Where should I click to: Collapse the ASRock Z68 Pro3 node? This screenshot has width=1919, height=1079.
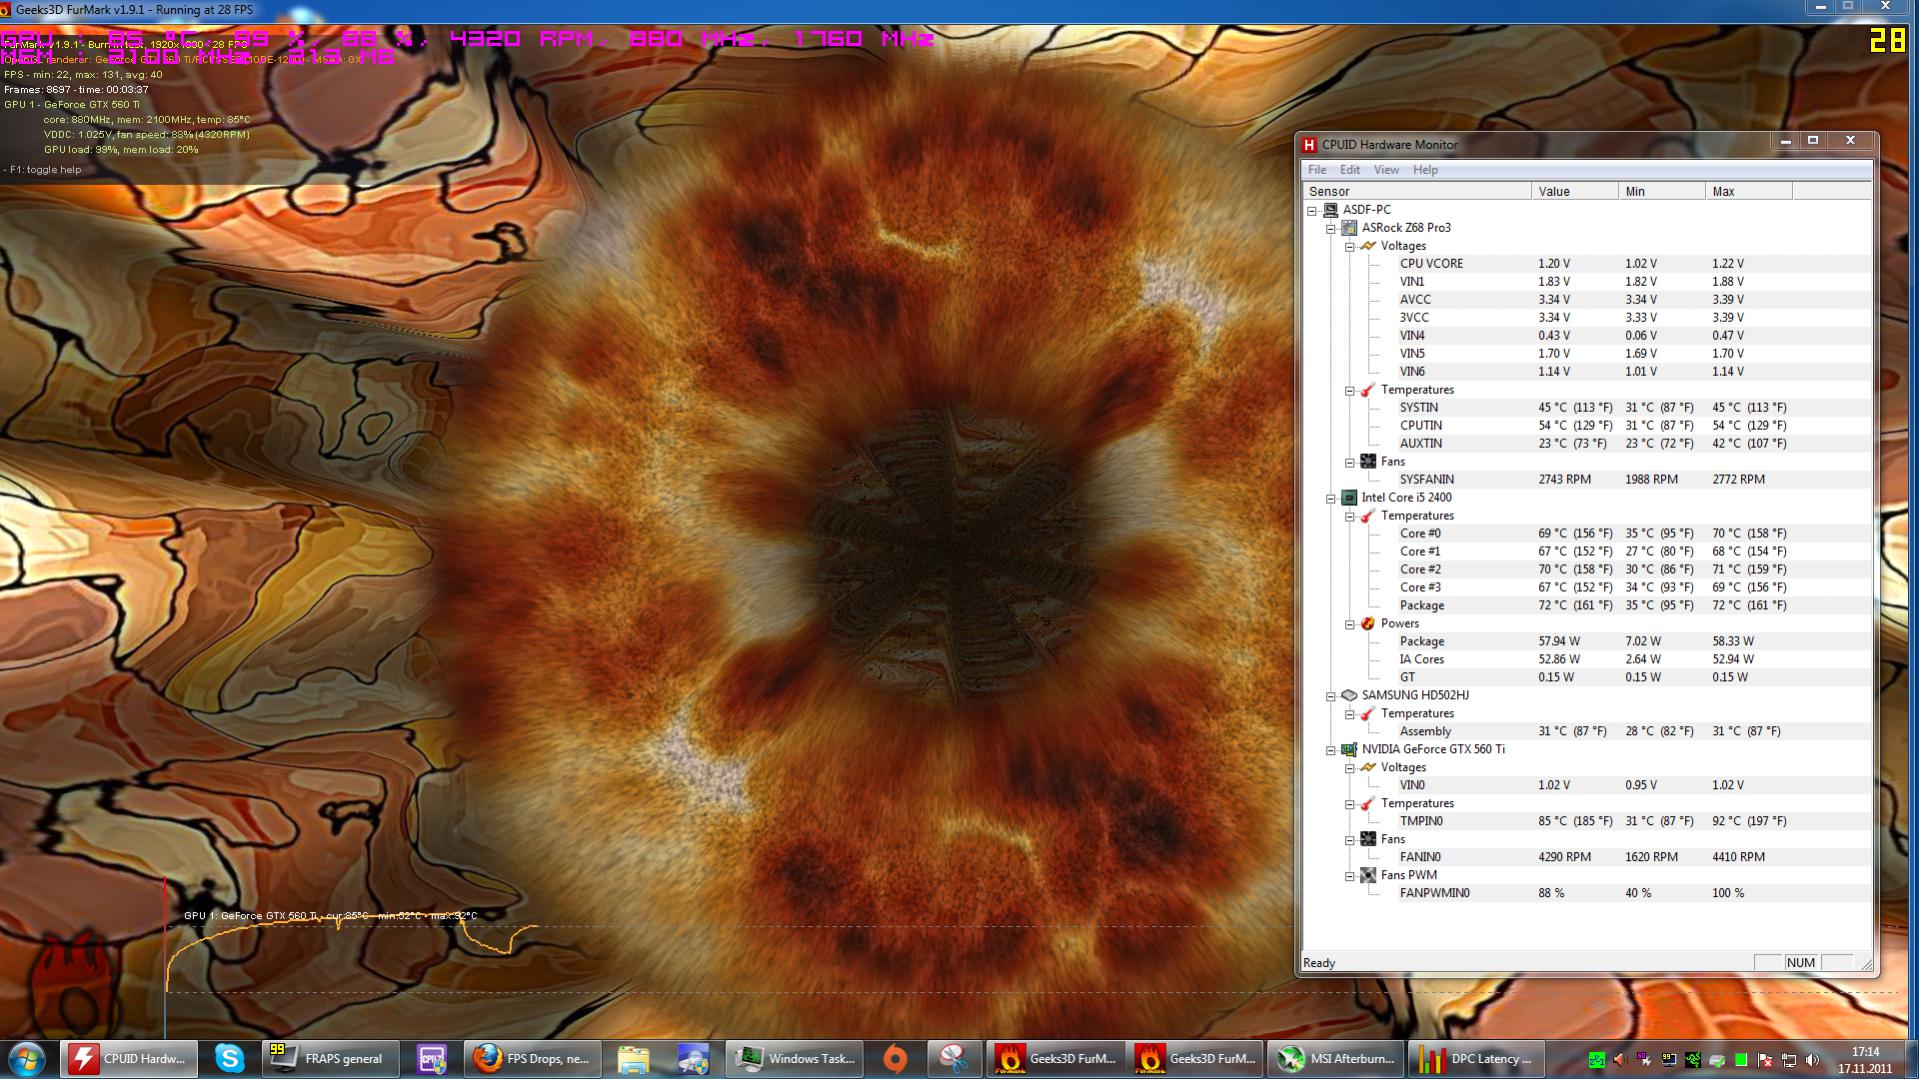coord(1331,228)
